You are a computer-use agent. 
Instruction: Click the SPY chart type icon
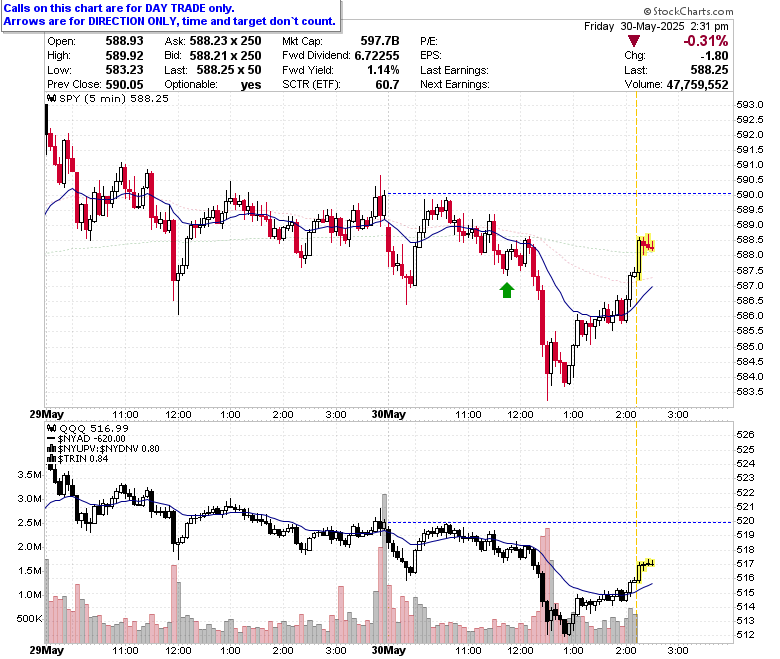[x=52, y=98]
